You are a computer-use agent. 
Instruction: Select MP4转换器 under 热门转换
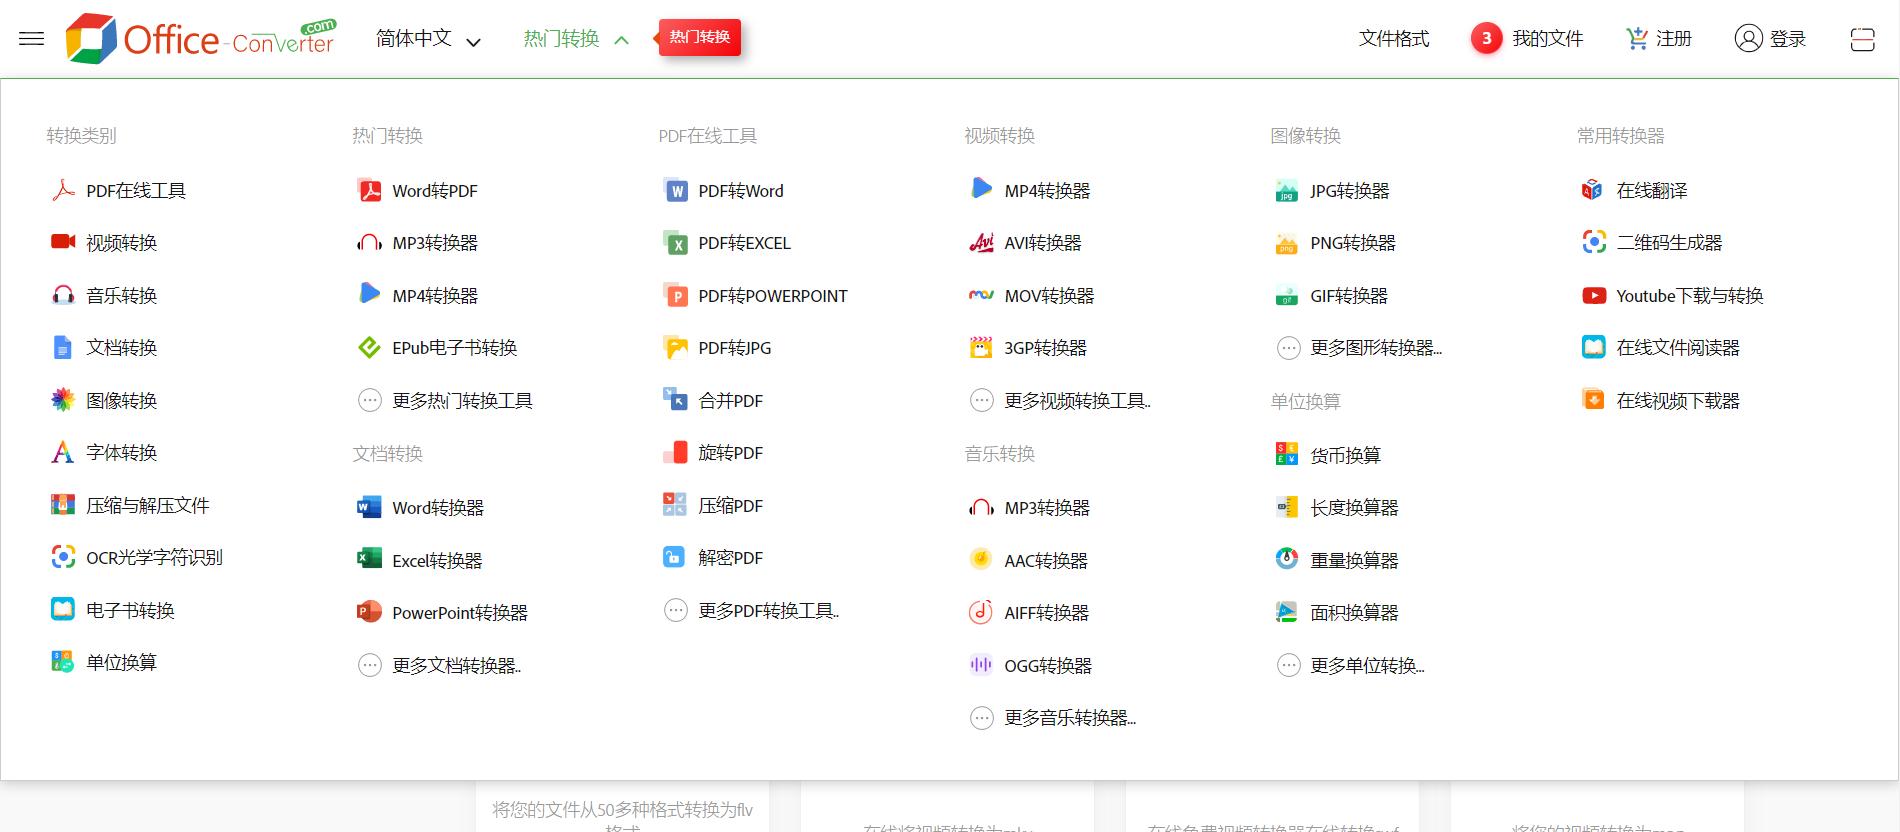[418, 295]
